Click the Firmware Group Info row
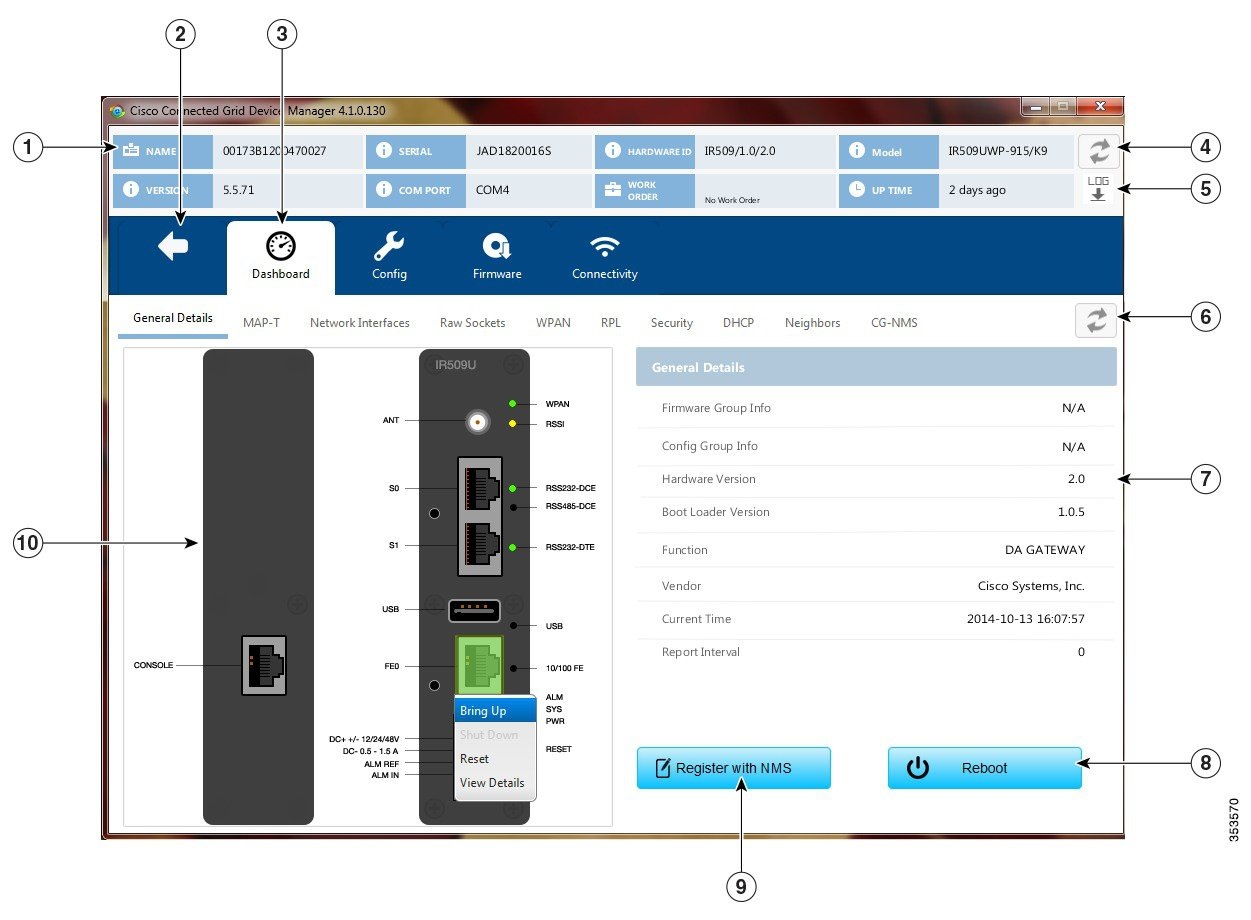This screenshot has height=920, width=1251. click(876, 408)
